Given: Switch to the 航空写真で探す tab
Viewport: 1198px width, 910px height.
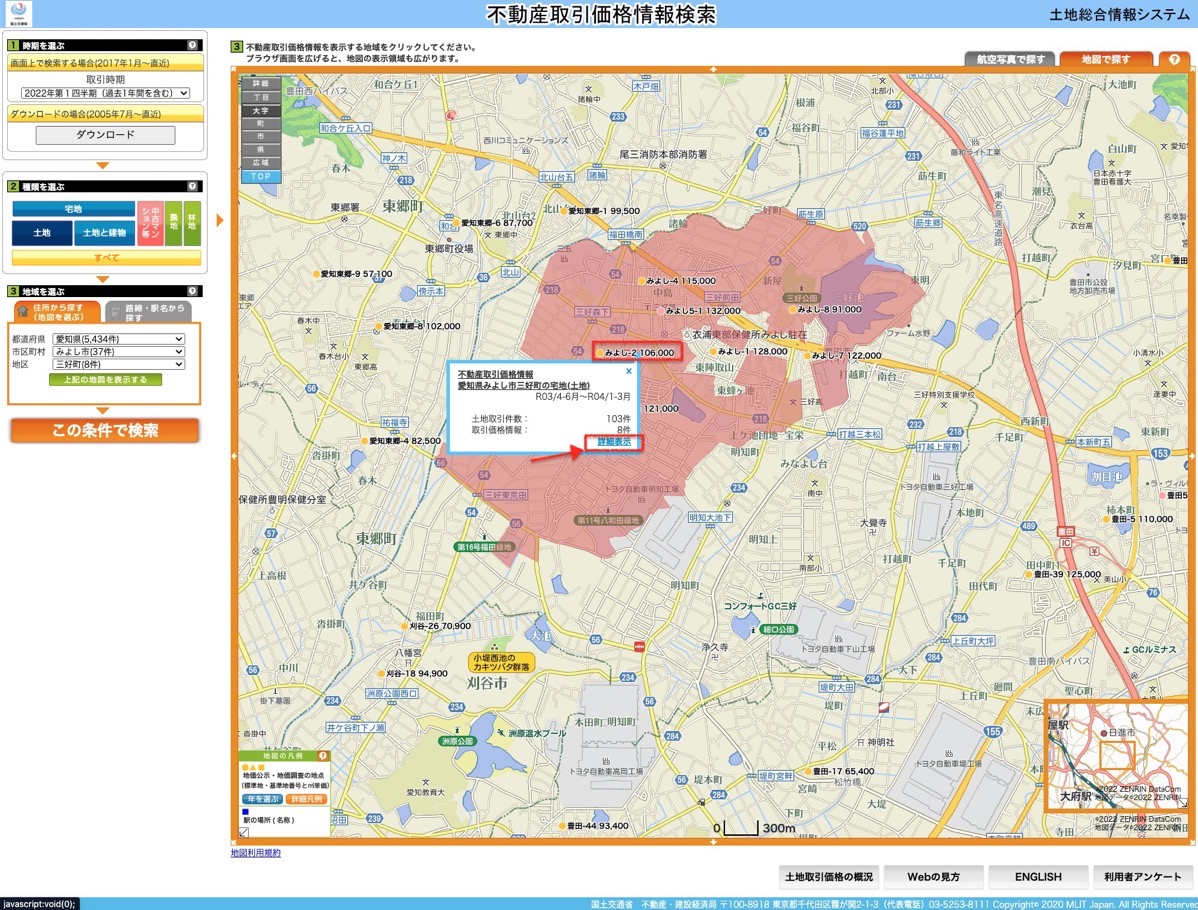Looking at the screenshot, I should coord(1010,59).
